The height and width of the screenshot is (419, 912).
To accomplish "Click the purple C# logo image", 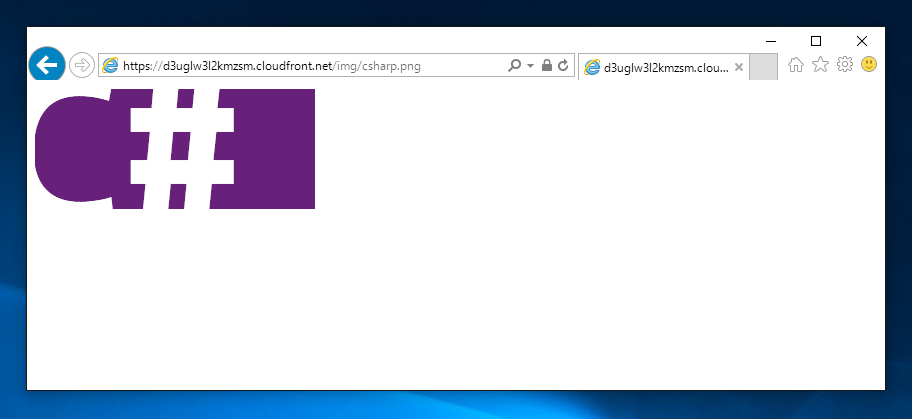I will (175, 149).
